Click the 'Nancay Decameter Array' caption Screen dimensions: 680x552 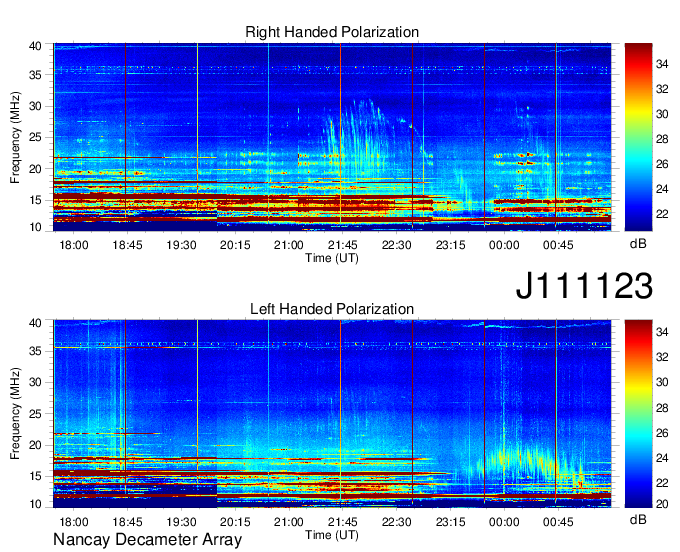point(147,540)
